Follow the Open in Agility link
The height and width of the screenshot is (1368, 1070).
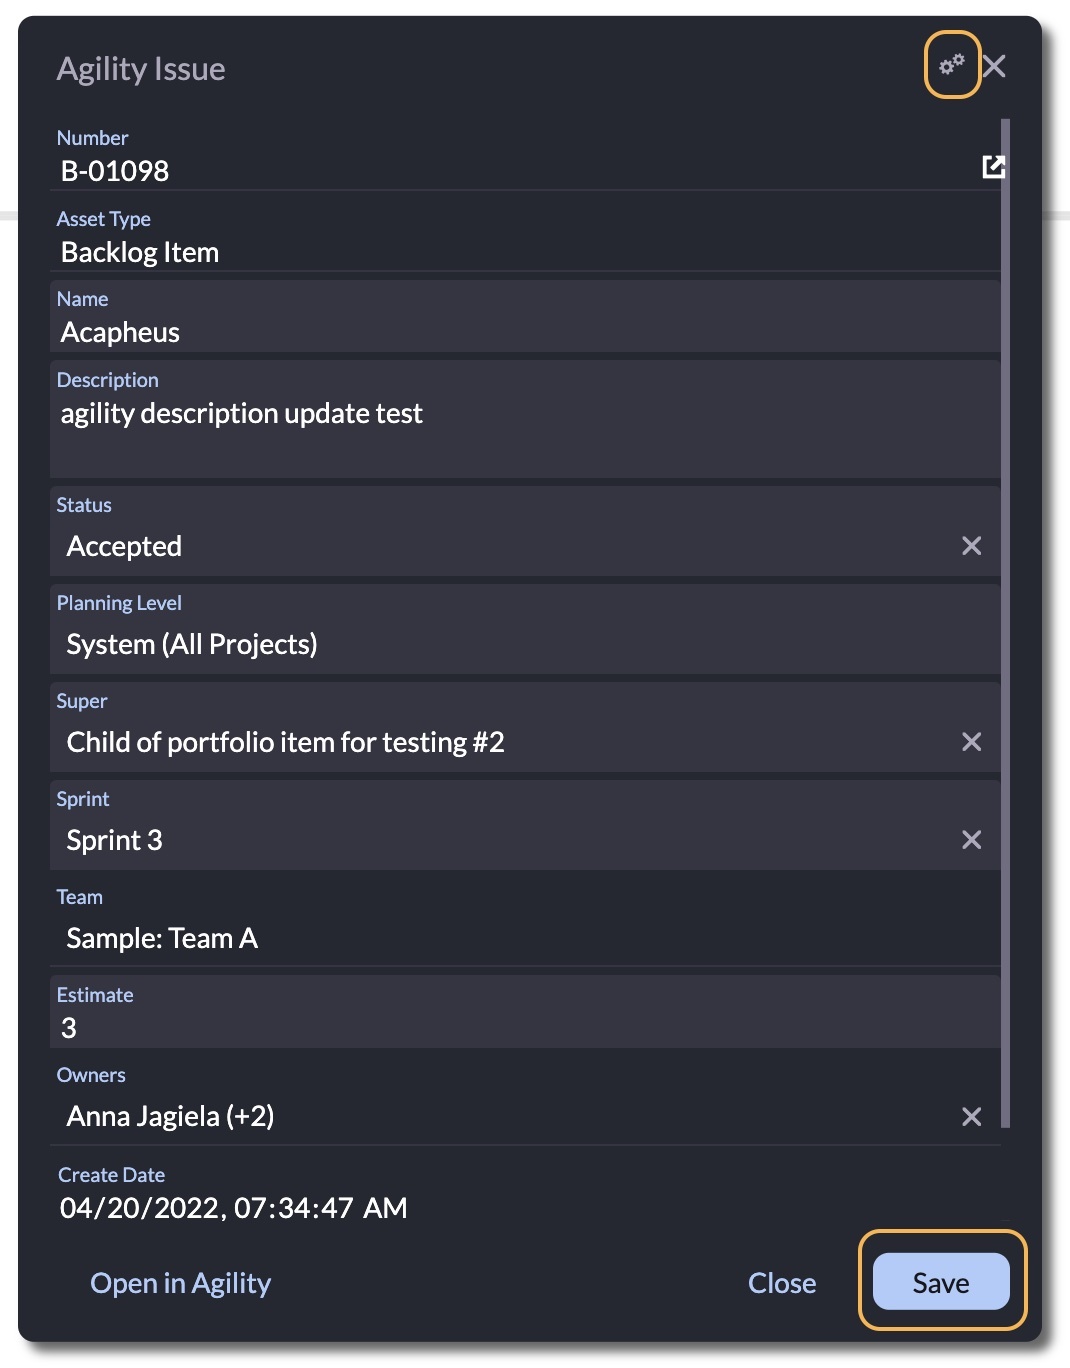coord(180,1283)
